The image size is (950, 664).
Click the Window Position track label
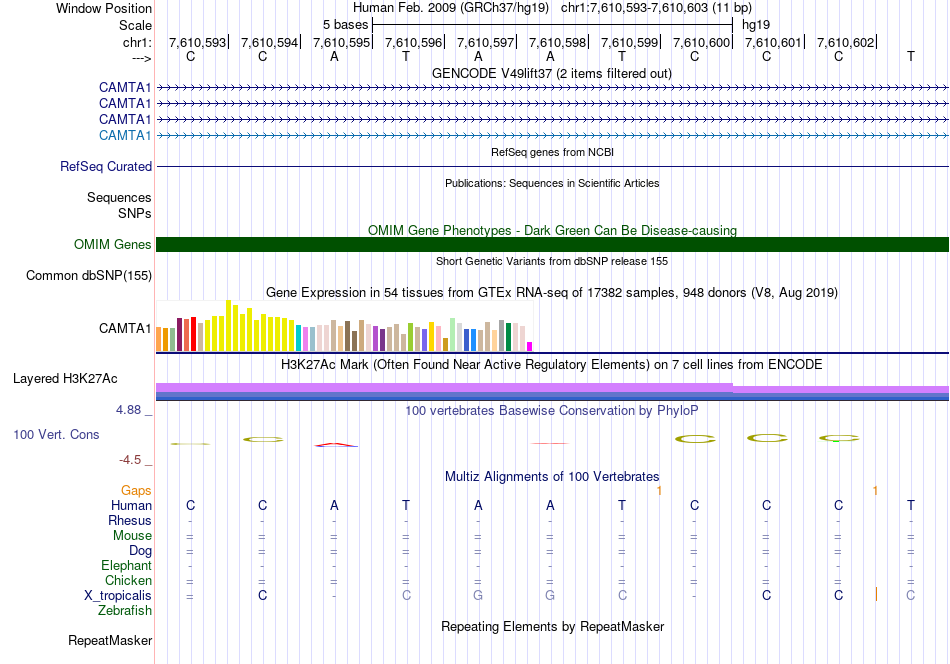point(104,8)
